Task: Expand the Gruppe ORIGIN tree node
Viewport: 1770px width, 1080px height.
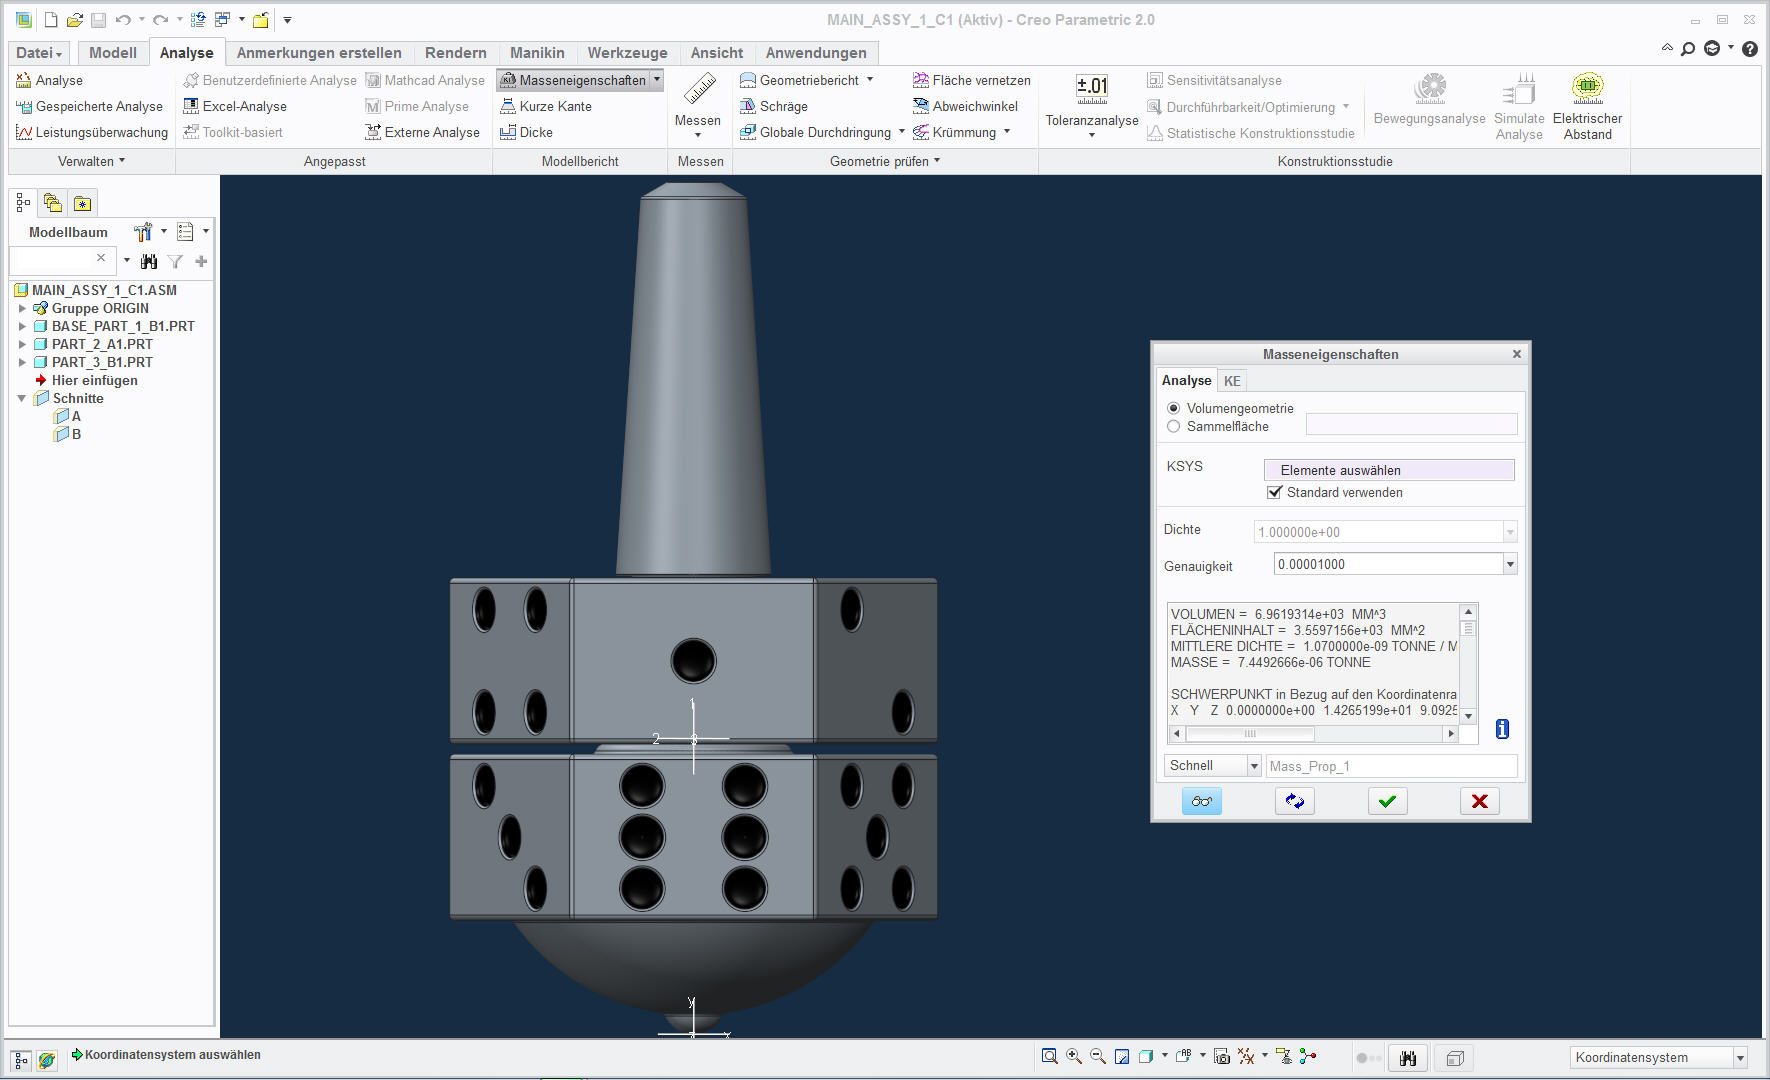Action: pyautogui.click(x=22, y=308)
